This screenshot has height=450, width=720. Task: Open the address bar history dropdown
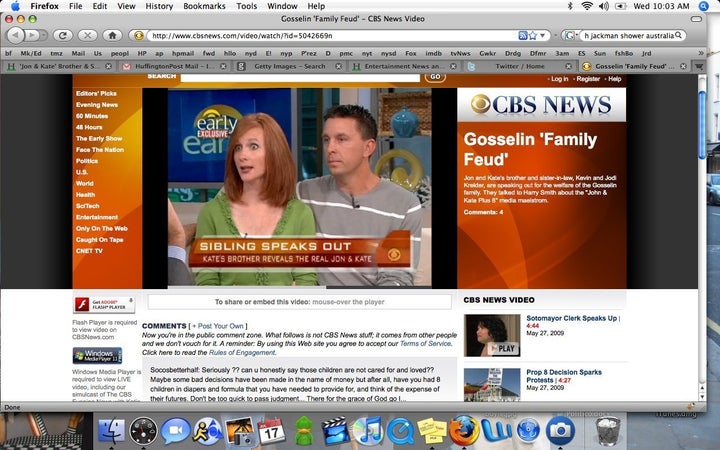543,35
